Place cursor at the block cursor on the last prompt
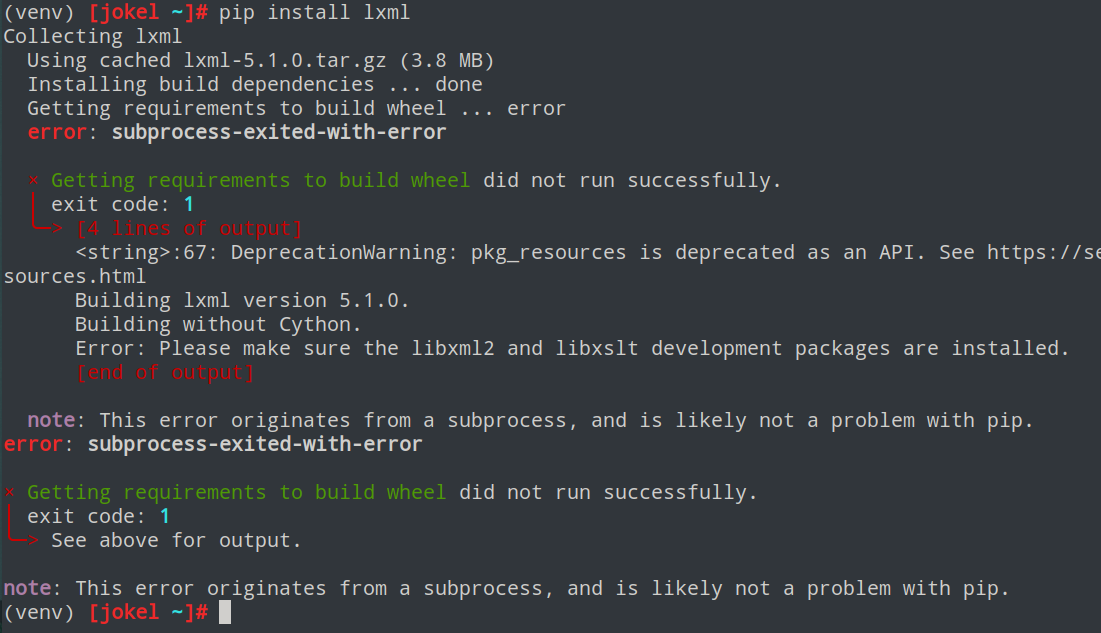This screenshot has width=1101, height=633. [x=225, y=612]
